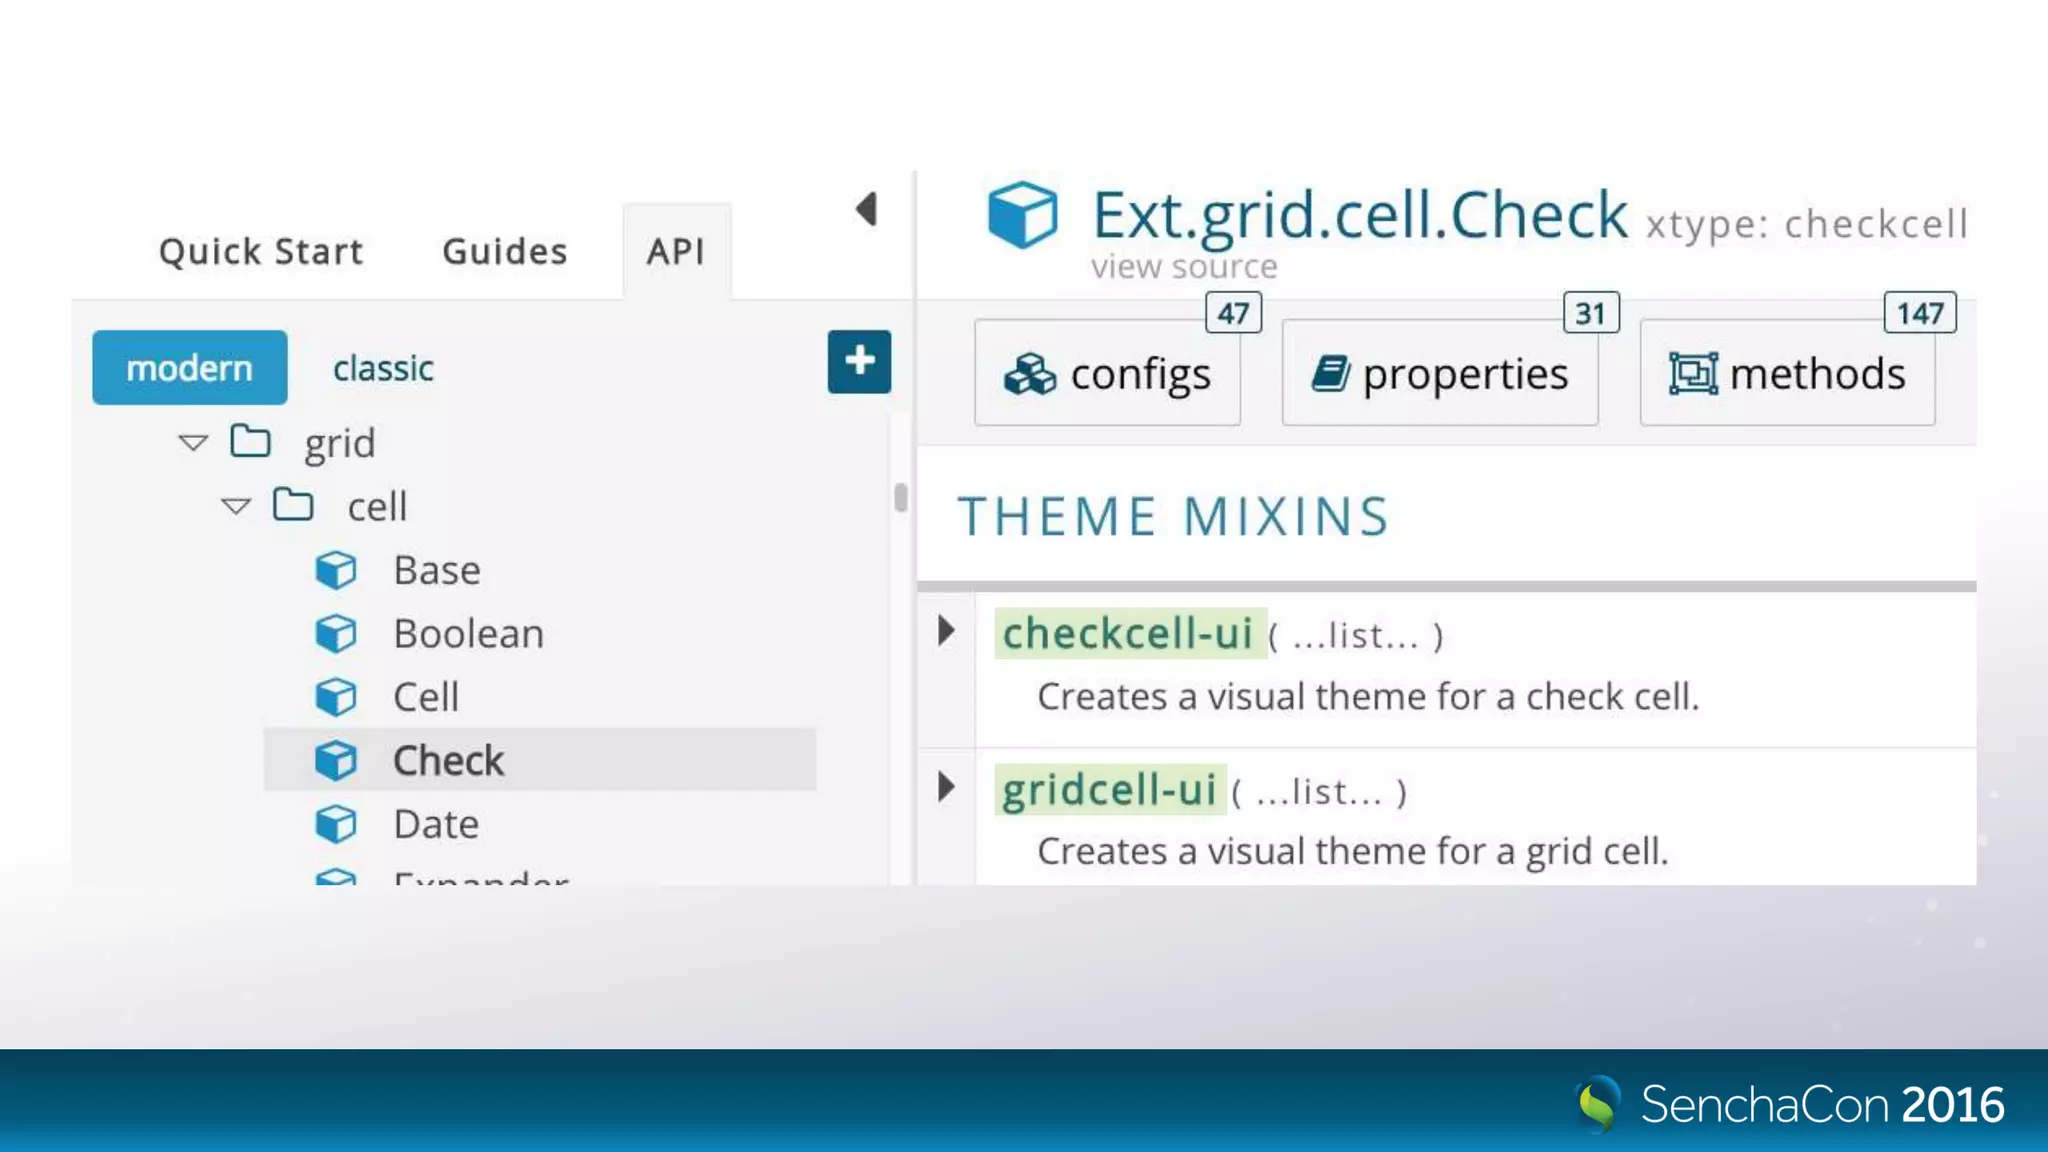Open the configs members button
2048x1152 pixels.
click(x=1107, y=374)
